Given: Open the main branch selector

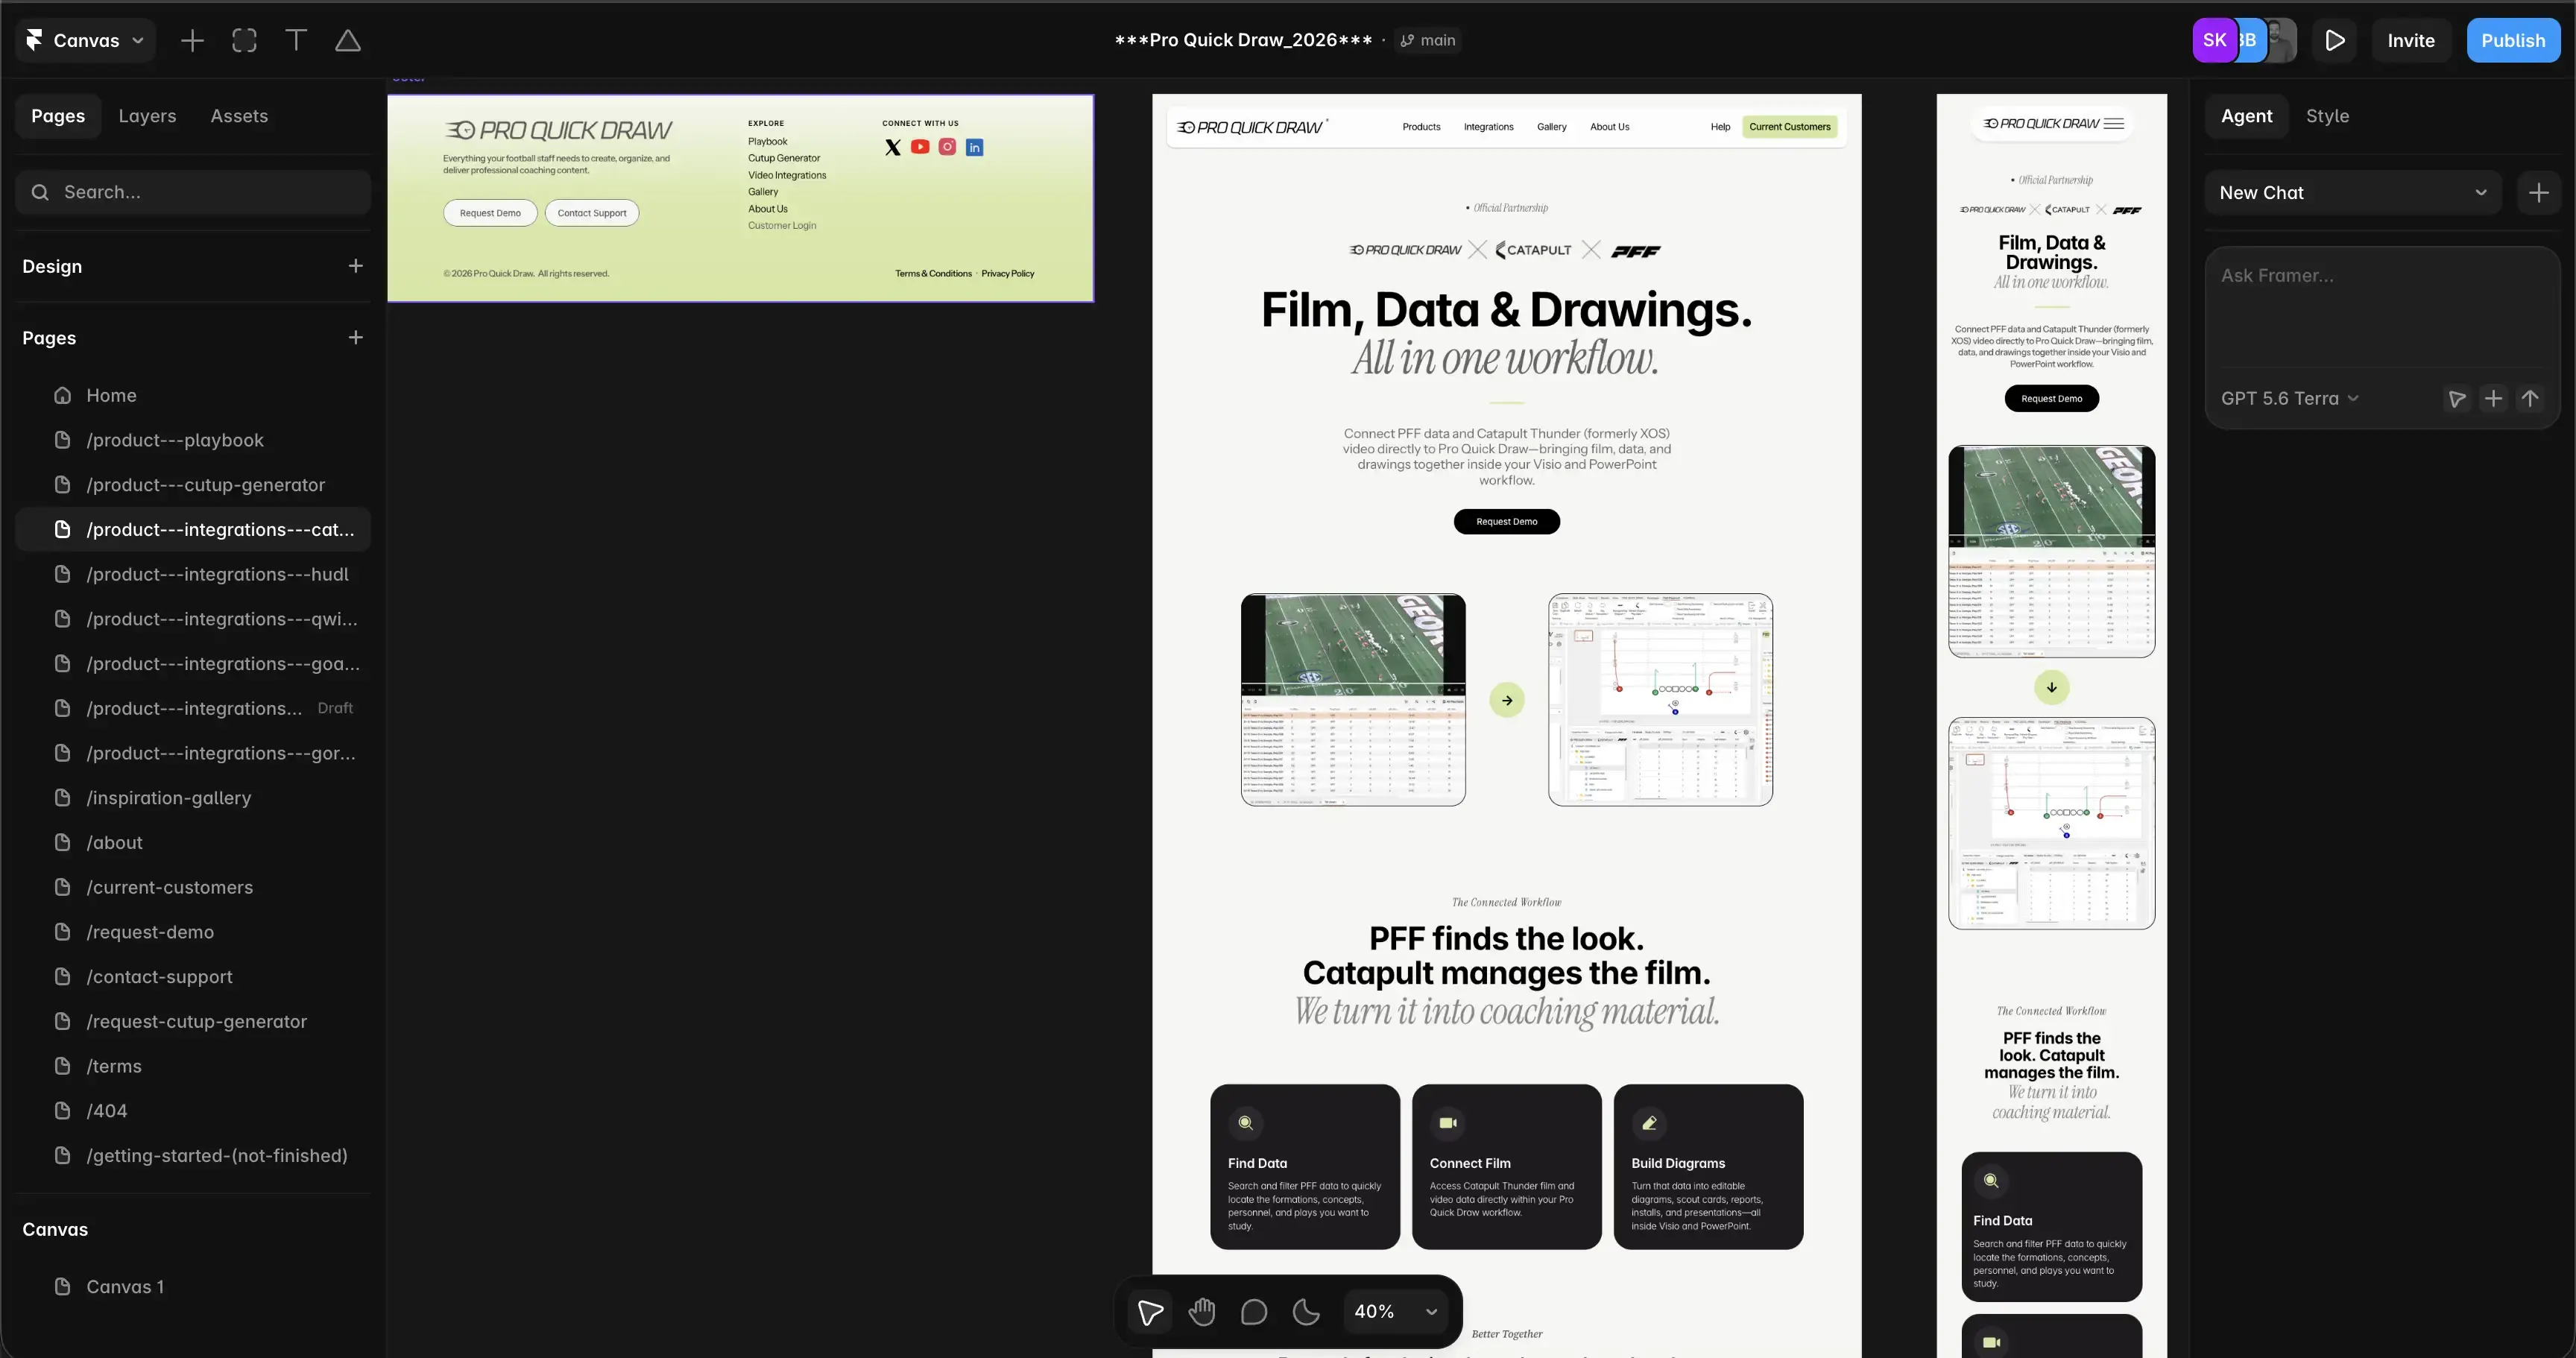Looking at the screenshot, I should pyautogui.click(x=1428, y=40).
